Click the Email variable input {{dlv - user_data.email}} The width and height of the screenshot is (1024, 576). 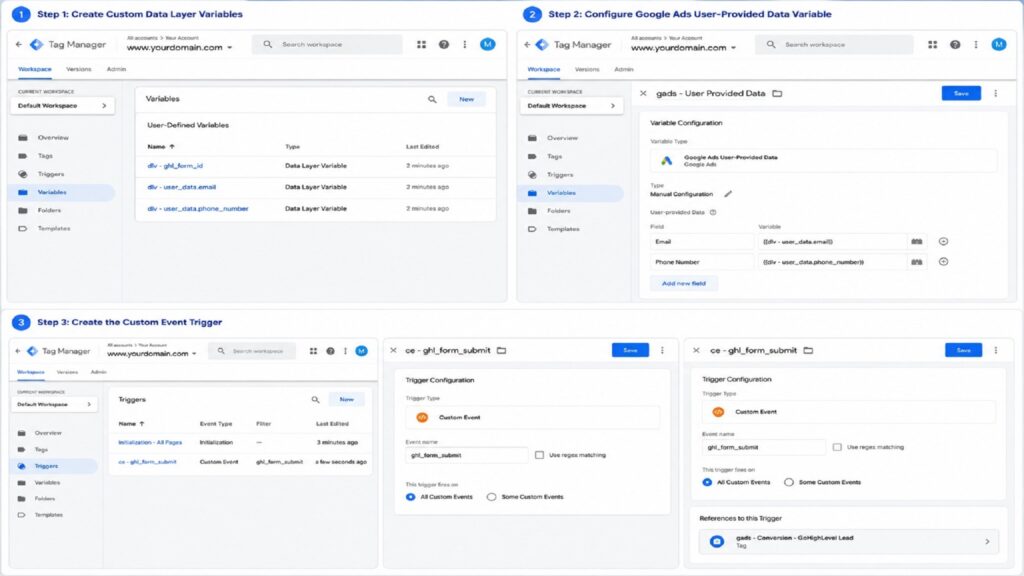click(x=833, y=242)
